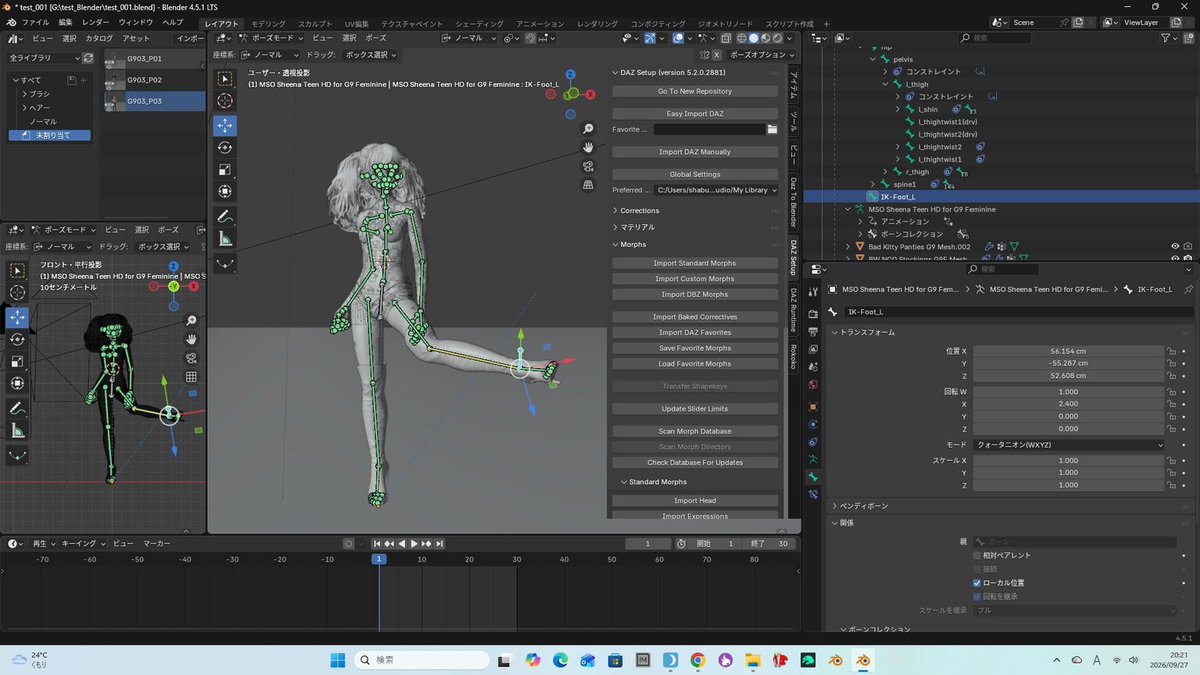The width and height of the screenshot is (1200, 675).
Task: Open the Daz To Blender sidebar tab
Action: tap(793, 202)
